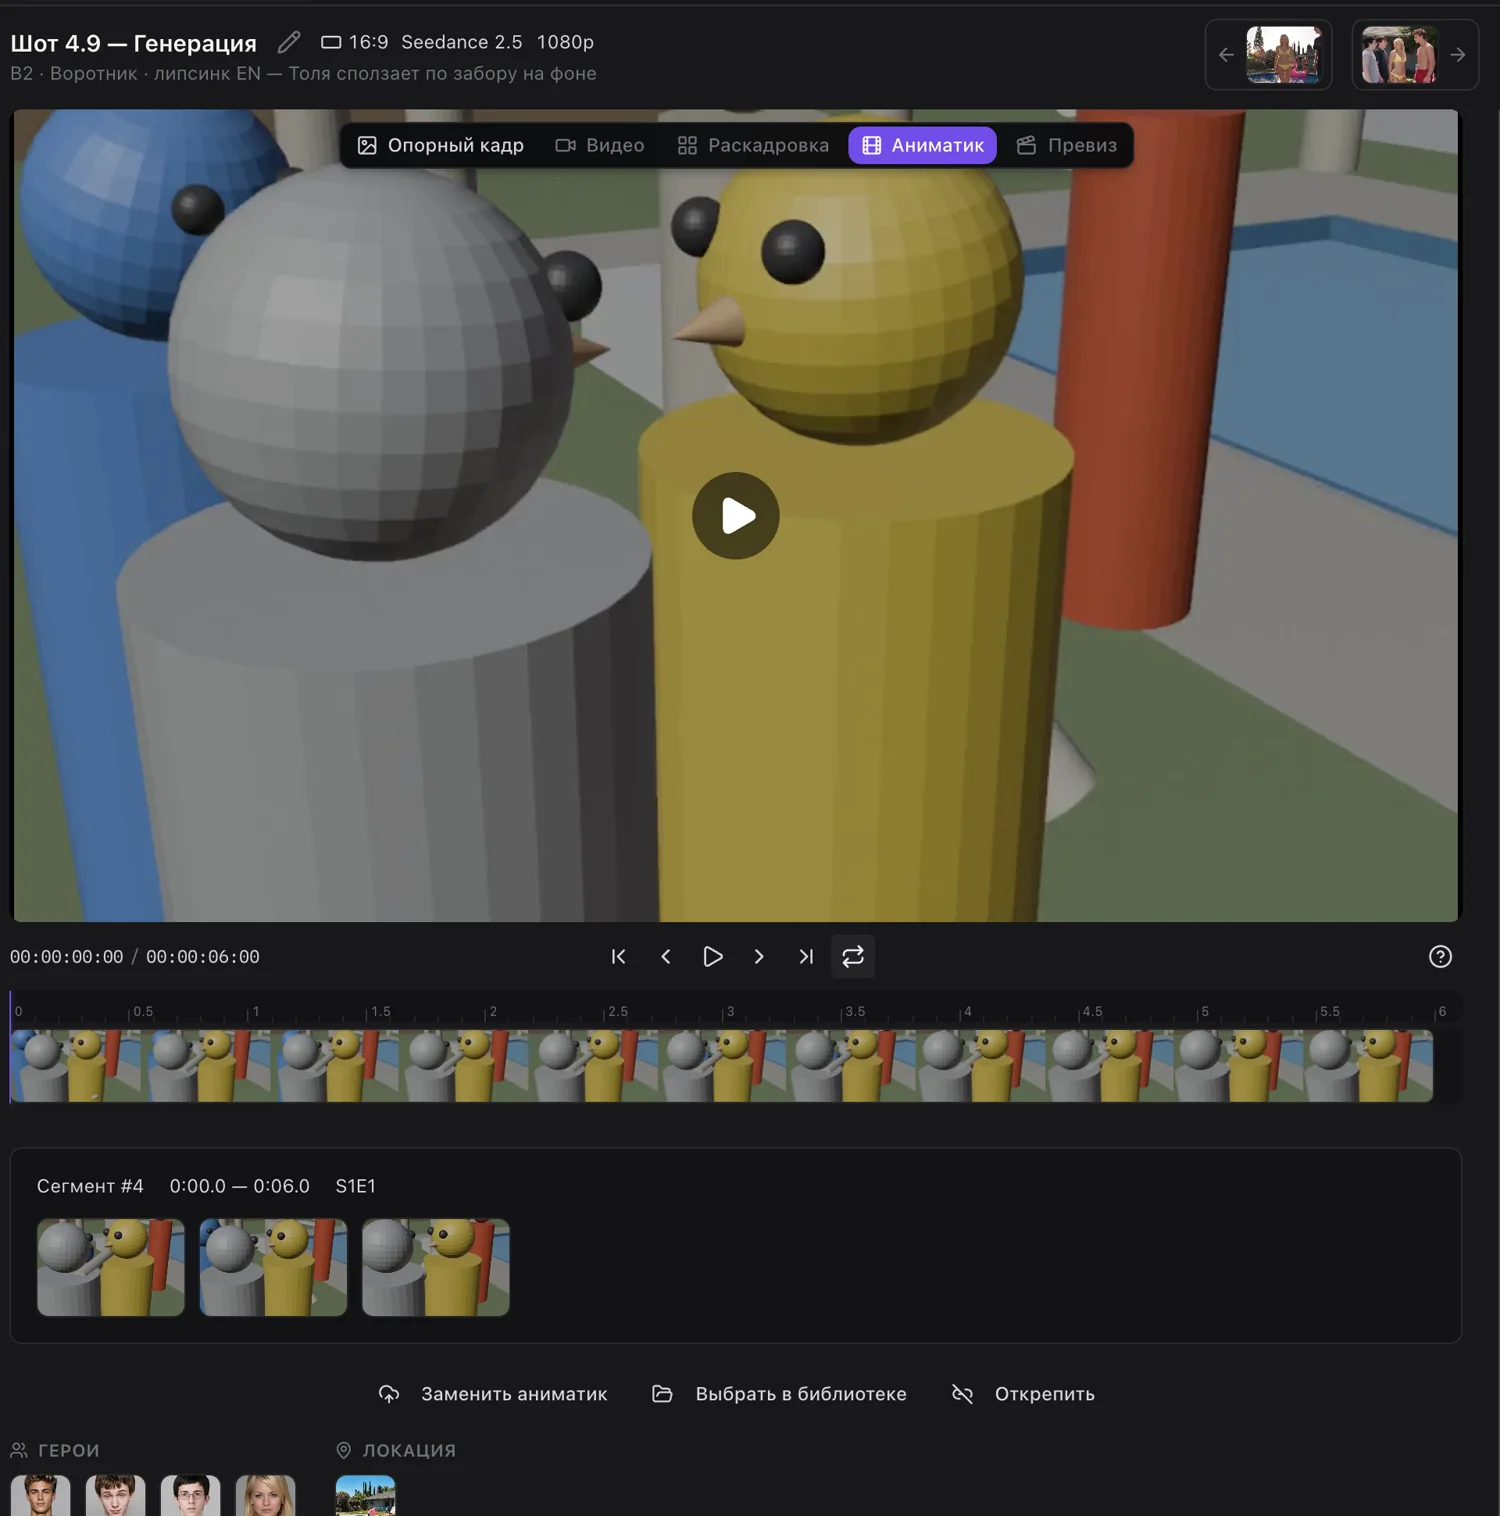Go to the previous shot thumbnail arrow
This screenshot has width=1500, height=1516.
1226,55
